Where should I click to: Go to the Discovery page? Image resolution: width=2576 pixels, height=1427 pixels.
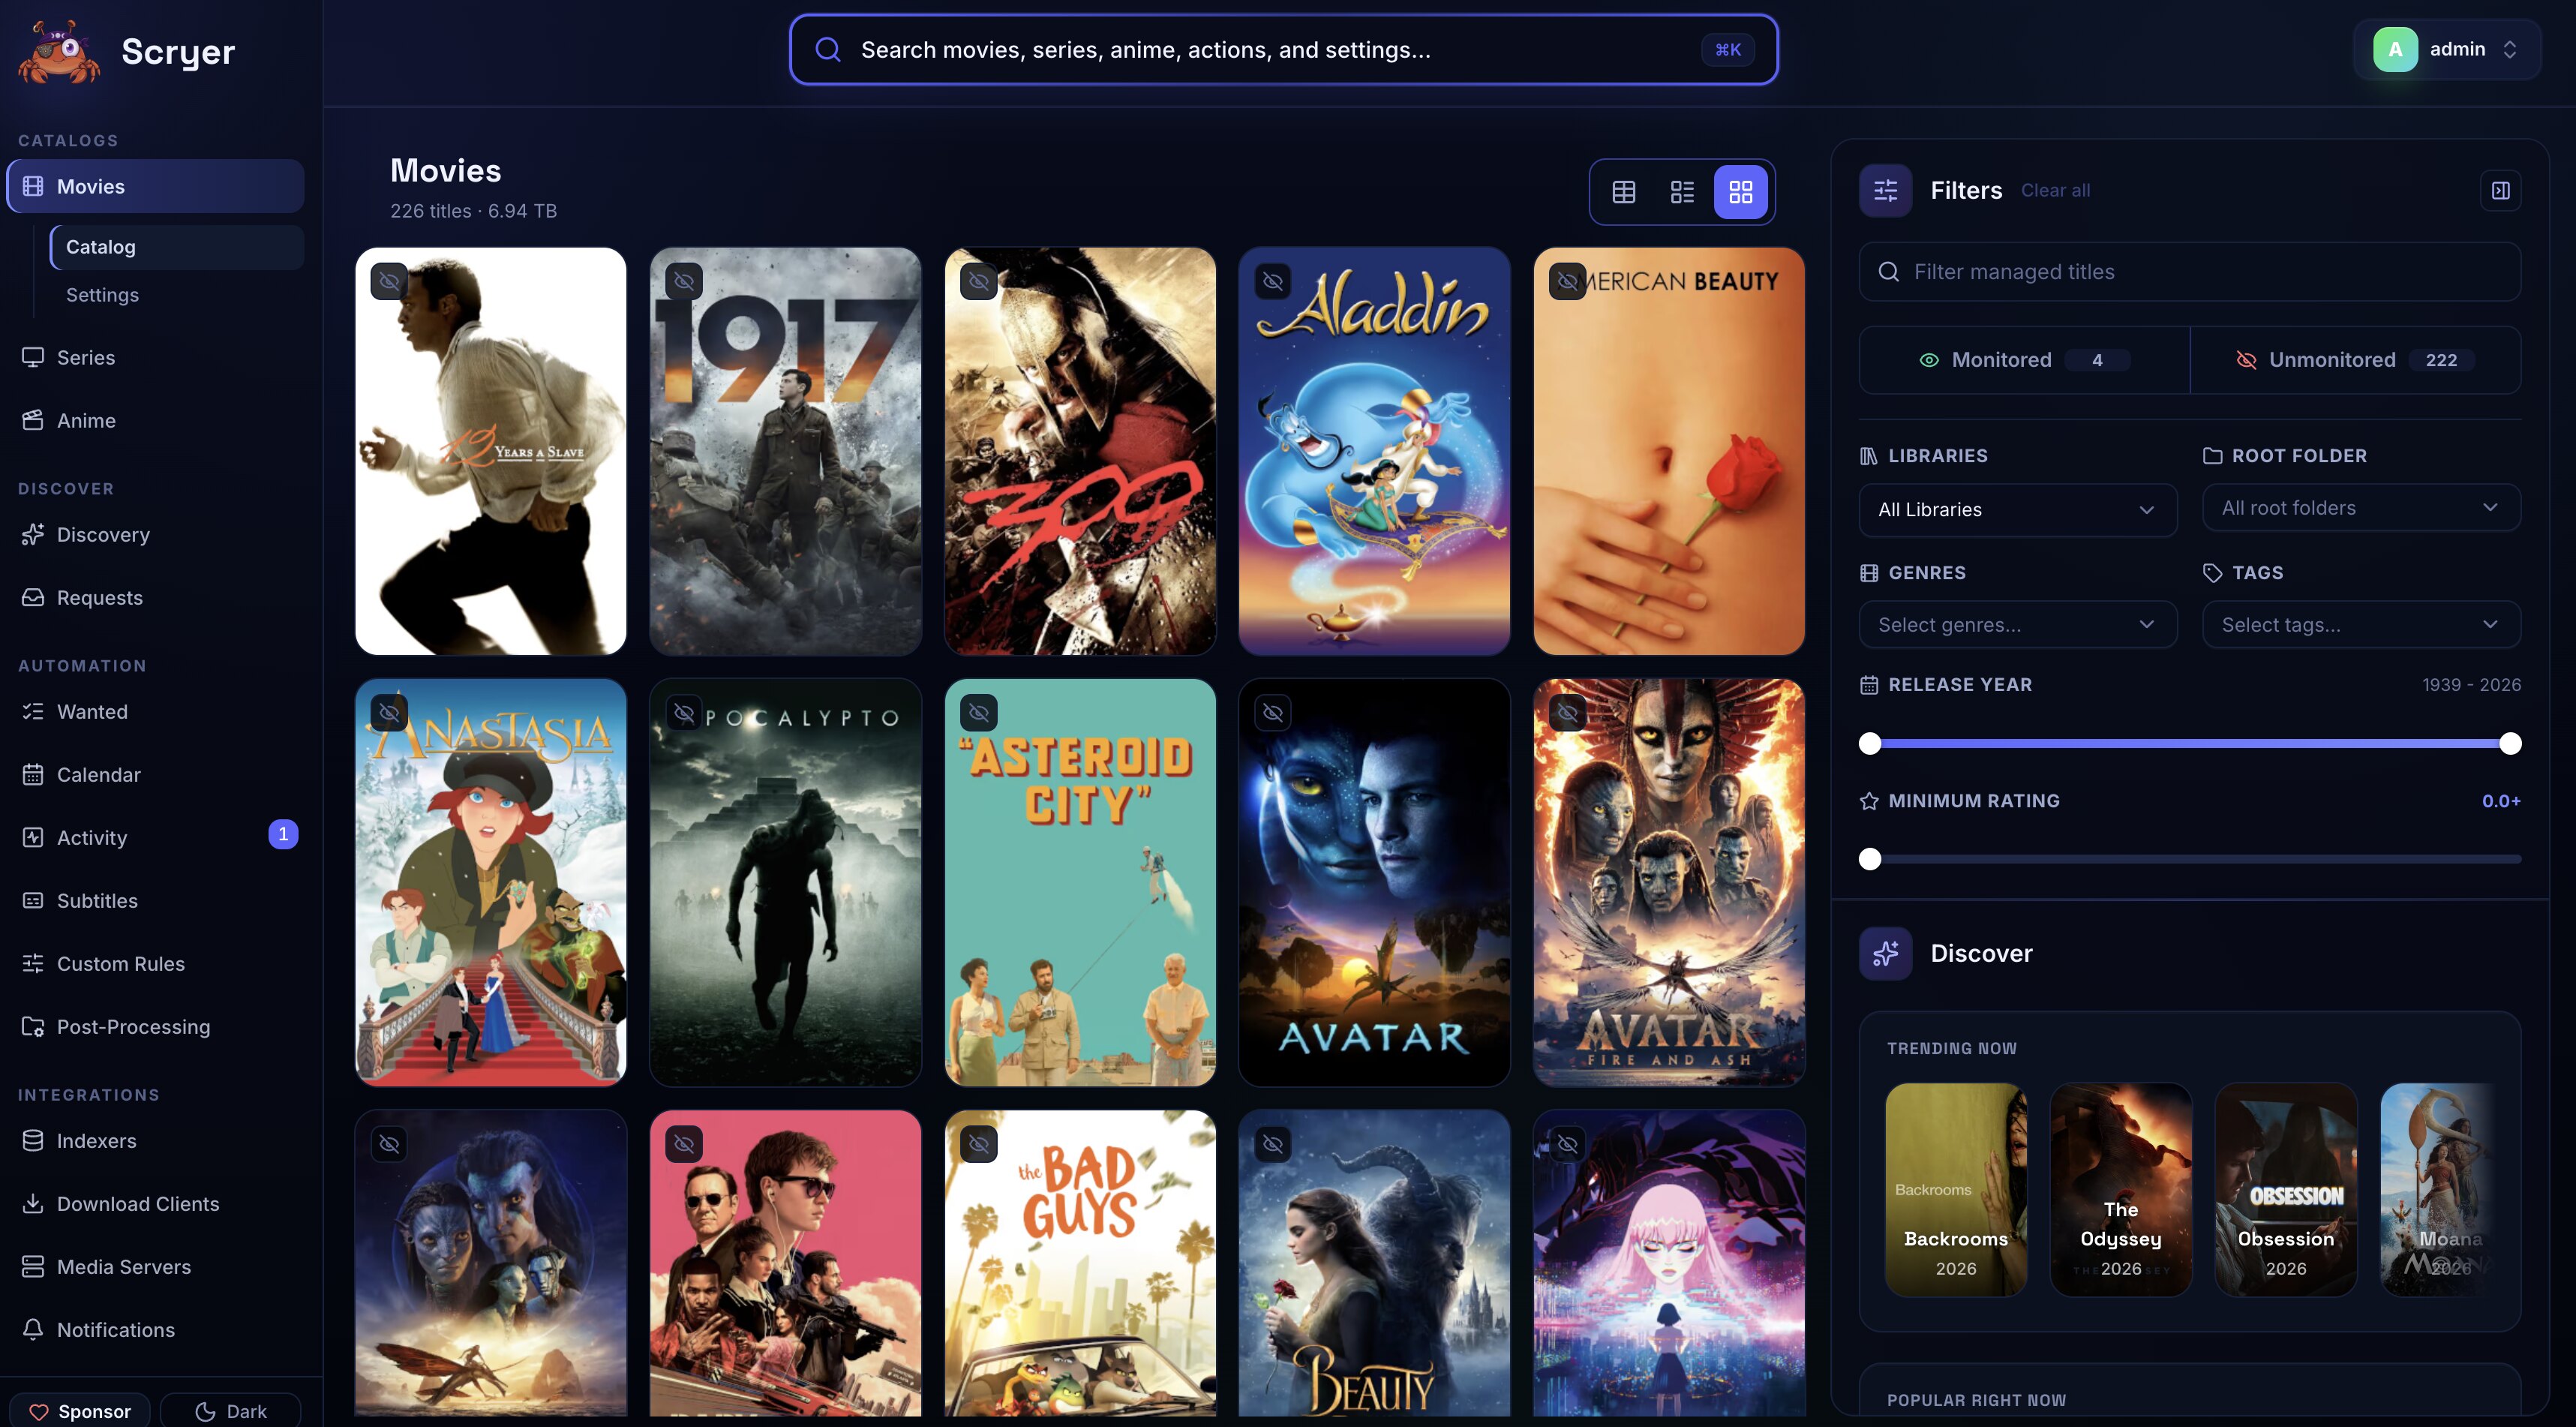click(103, 534)
